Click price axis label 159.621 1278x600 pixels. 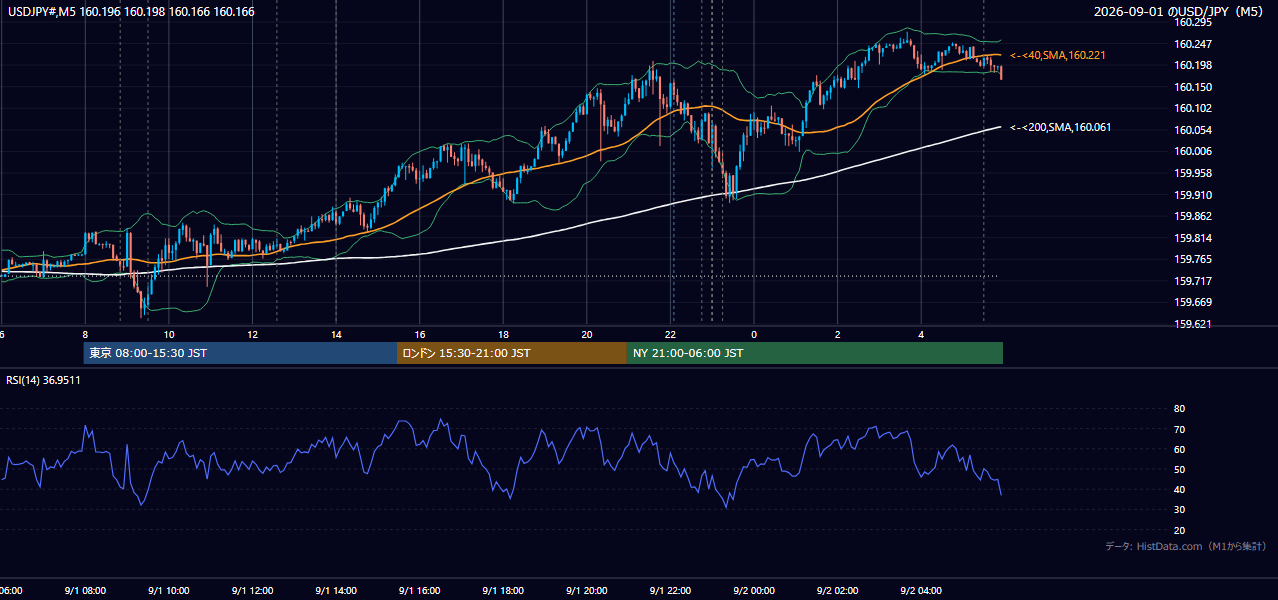1193,324
